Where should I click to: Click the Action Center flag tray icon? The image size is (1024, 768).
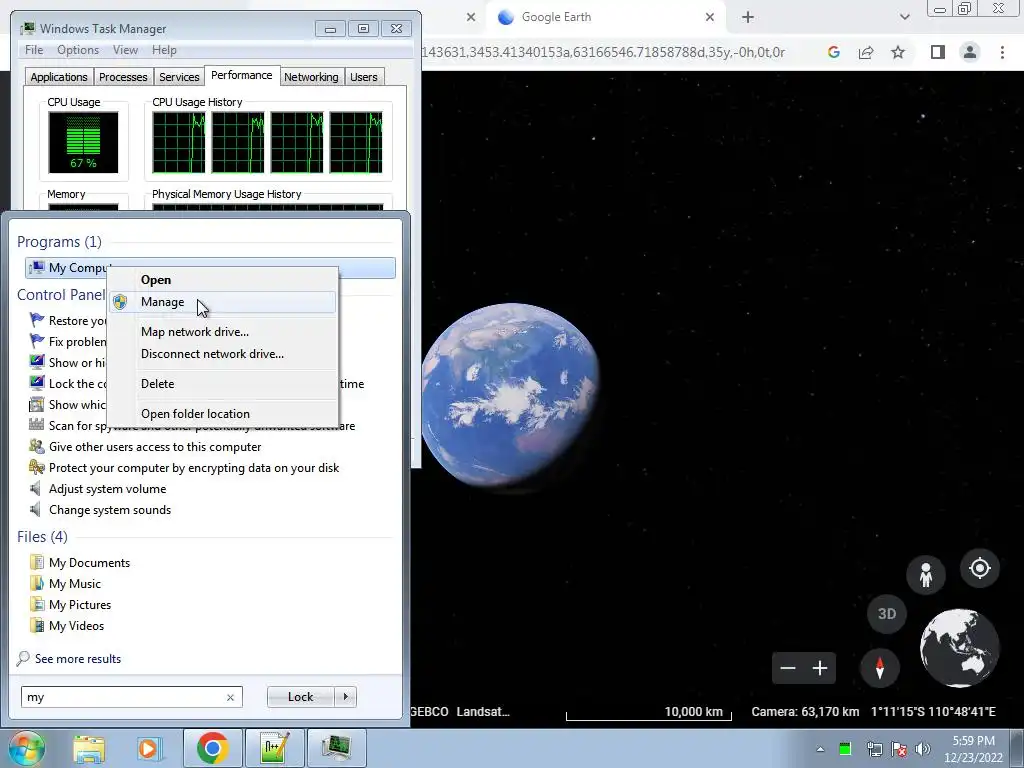click(x=899, y=749)
